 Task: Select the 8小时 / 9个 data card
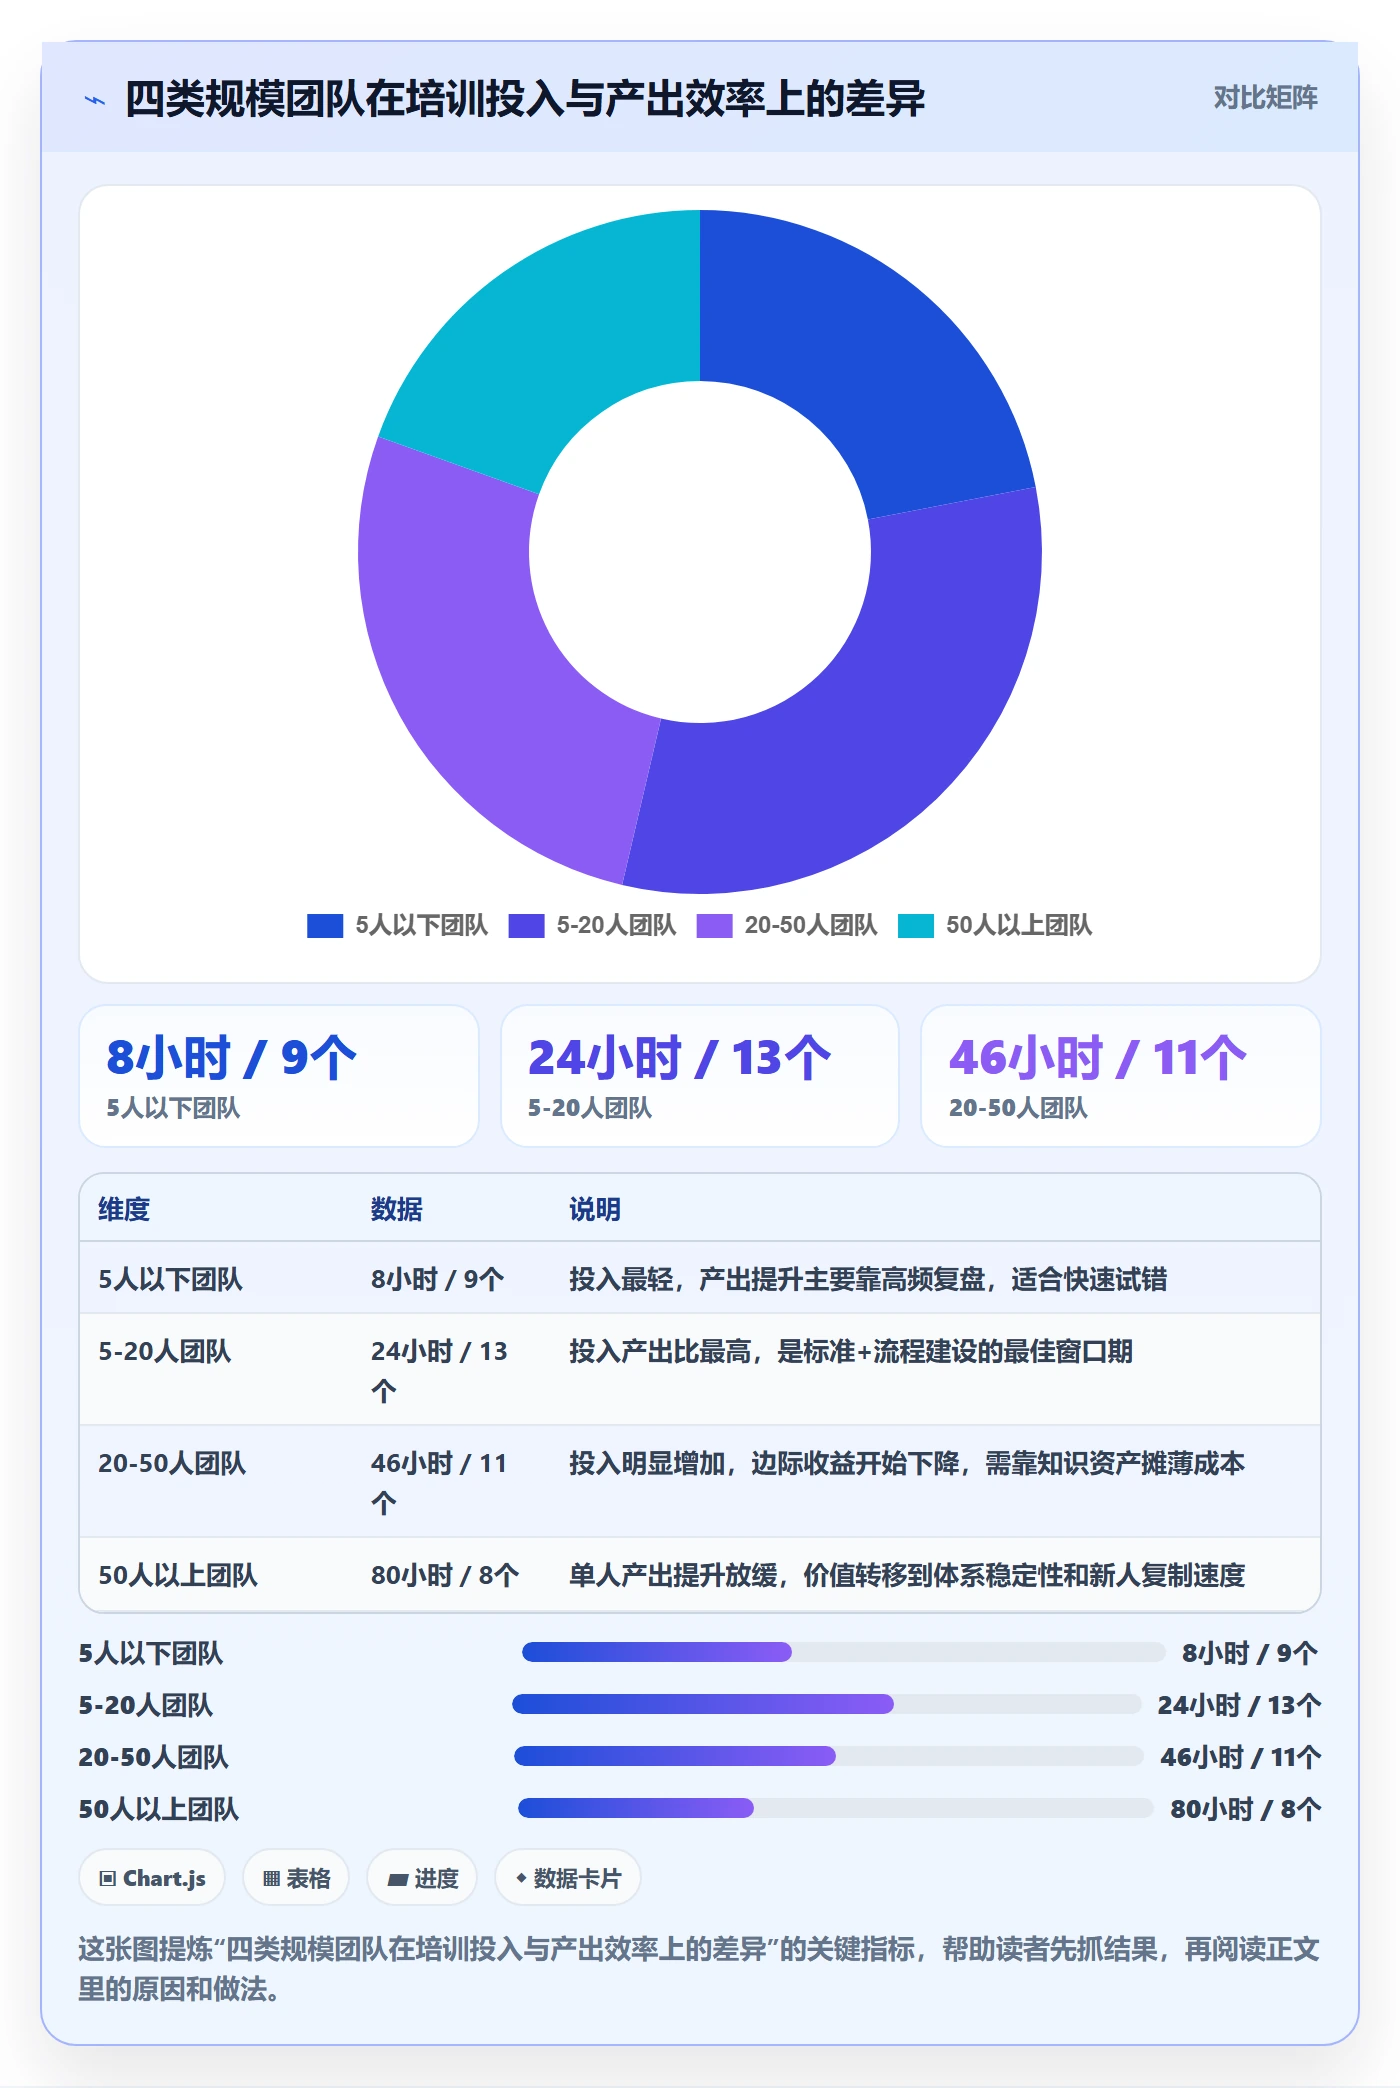point(279,1076)
